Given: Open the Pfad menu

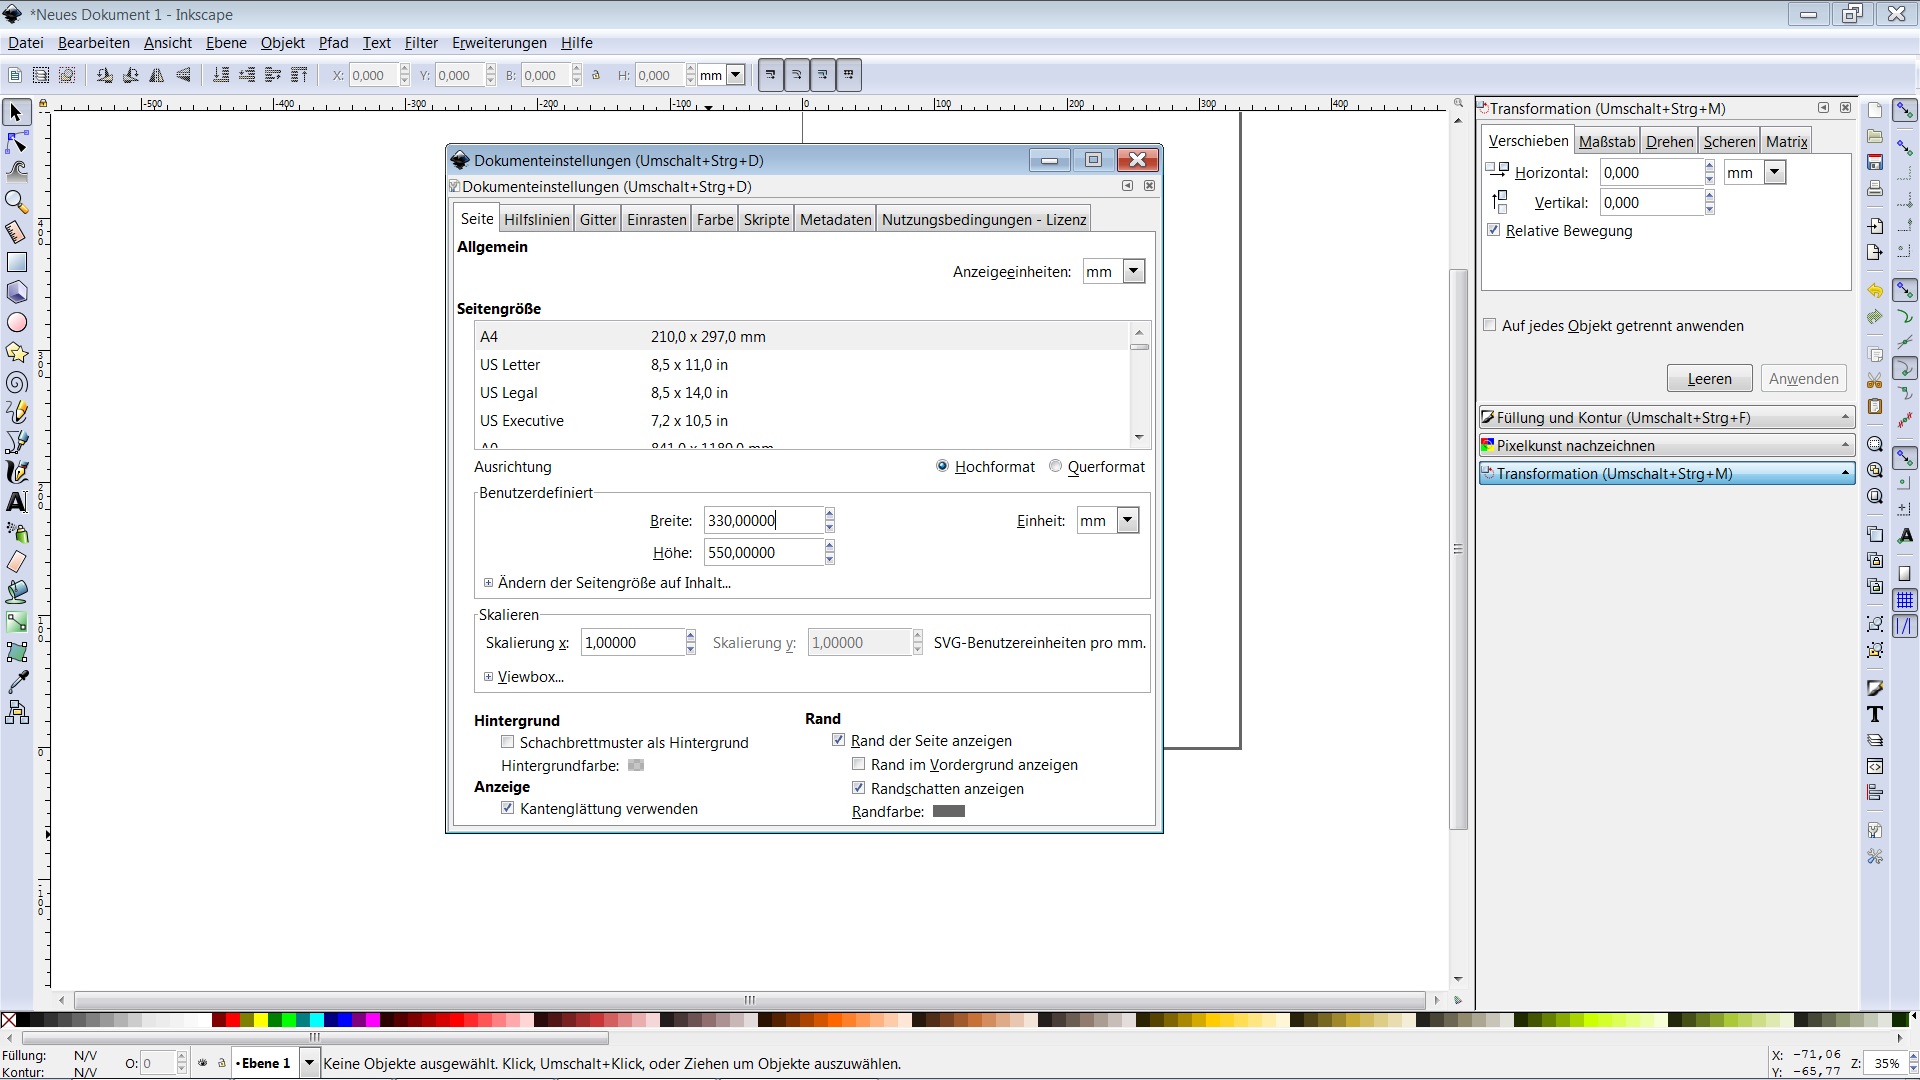Looking at the screenshot, I should tap(333, 43).
